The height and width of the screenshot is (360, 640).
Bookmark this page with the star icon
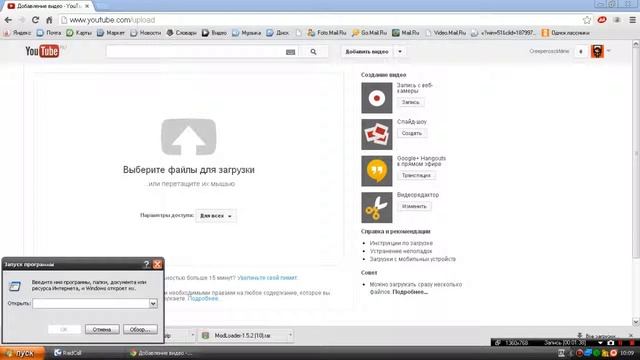[587, 20]
